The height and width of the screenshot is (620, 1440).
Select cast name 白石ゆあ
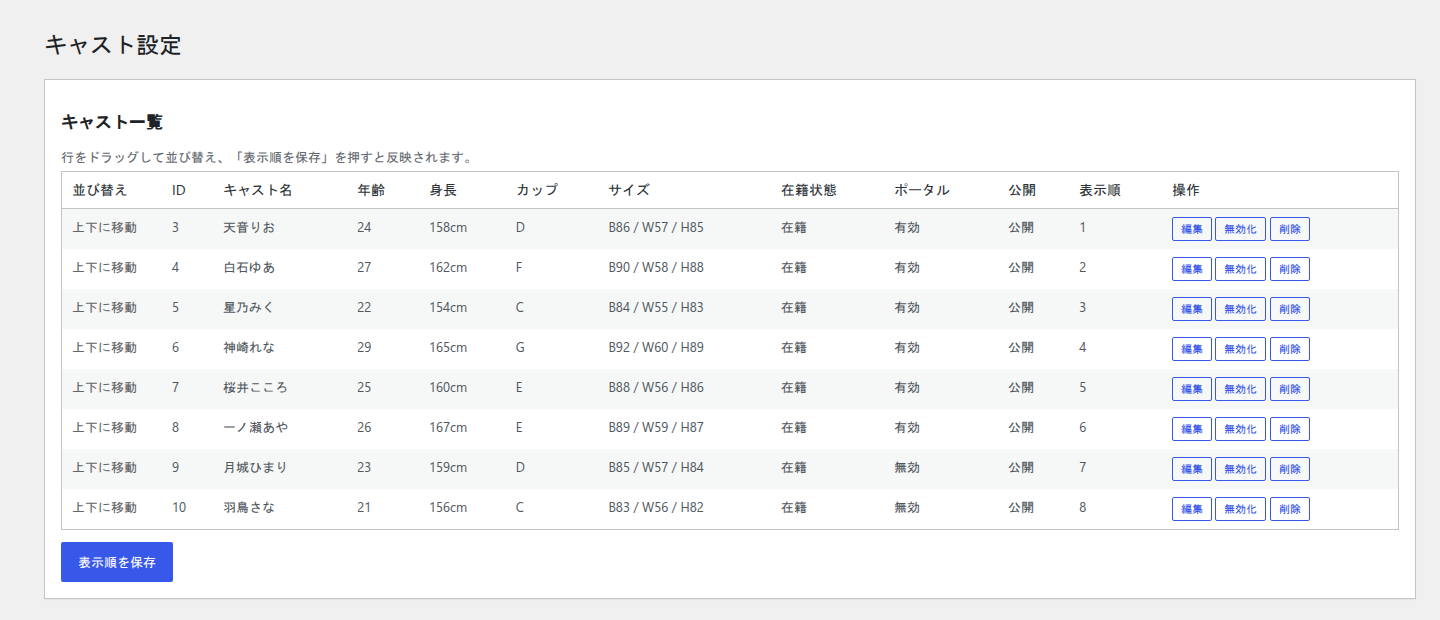[249, 268]
